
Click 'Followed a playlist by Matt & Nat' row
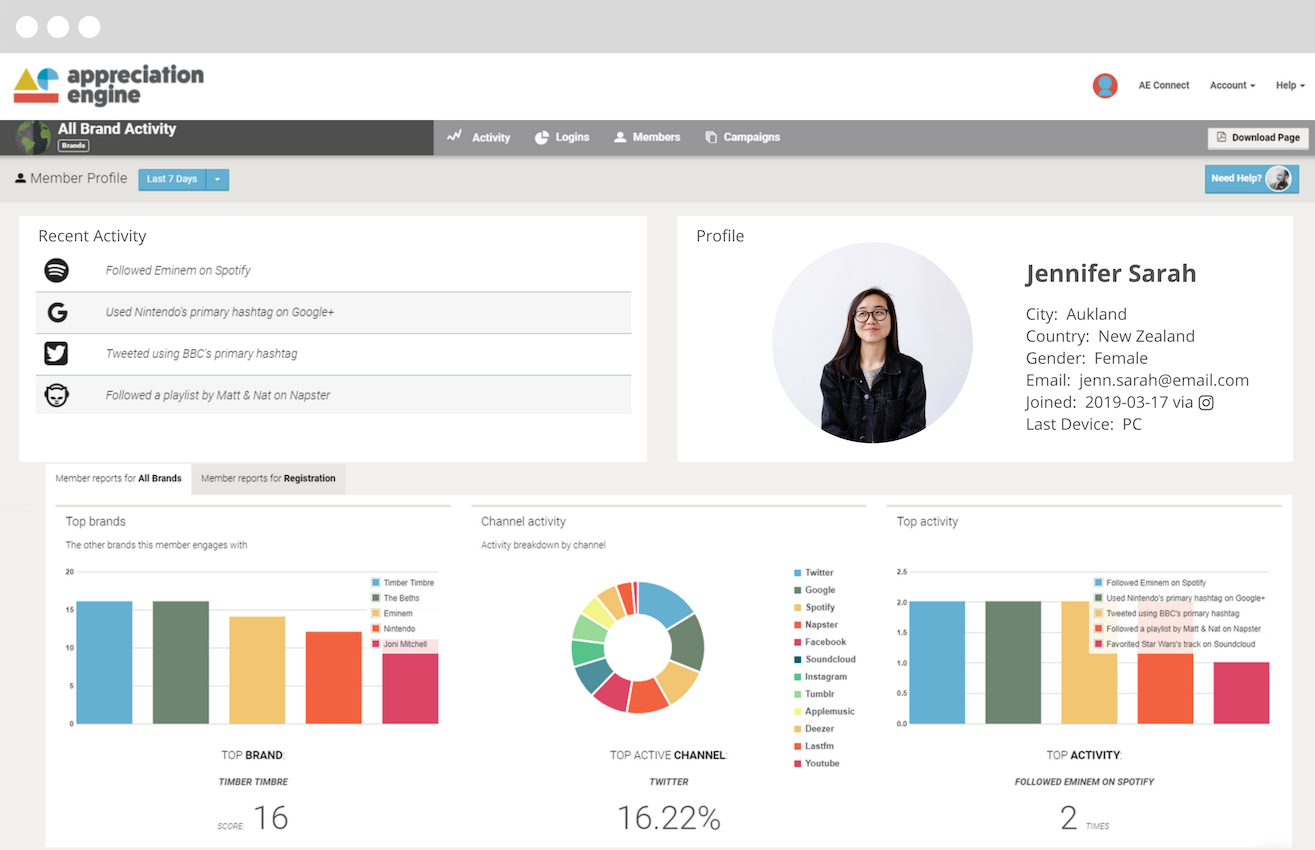[333, 395]
